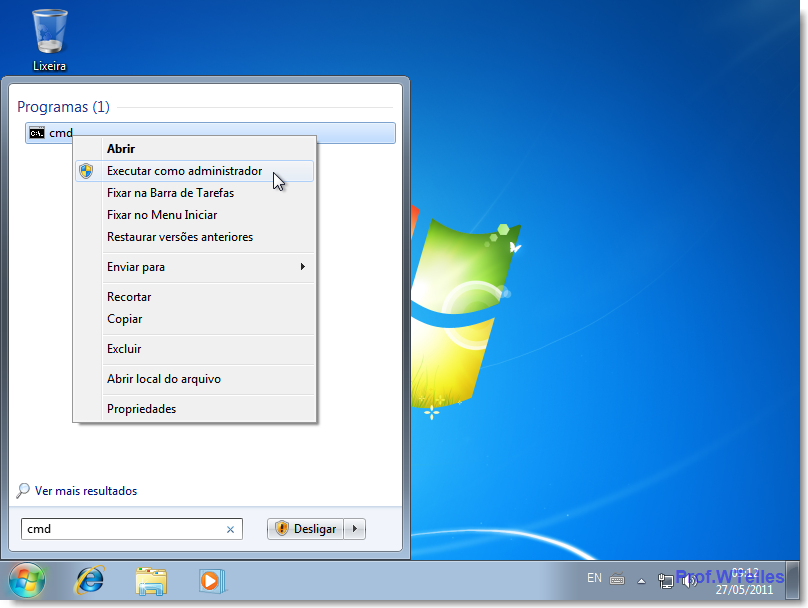Click the Programas (1) header

tap(63, 107)
